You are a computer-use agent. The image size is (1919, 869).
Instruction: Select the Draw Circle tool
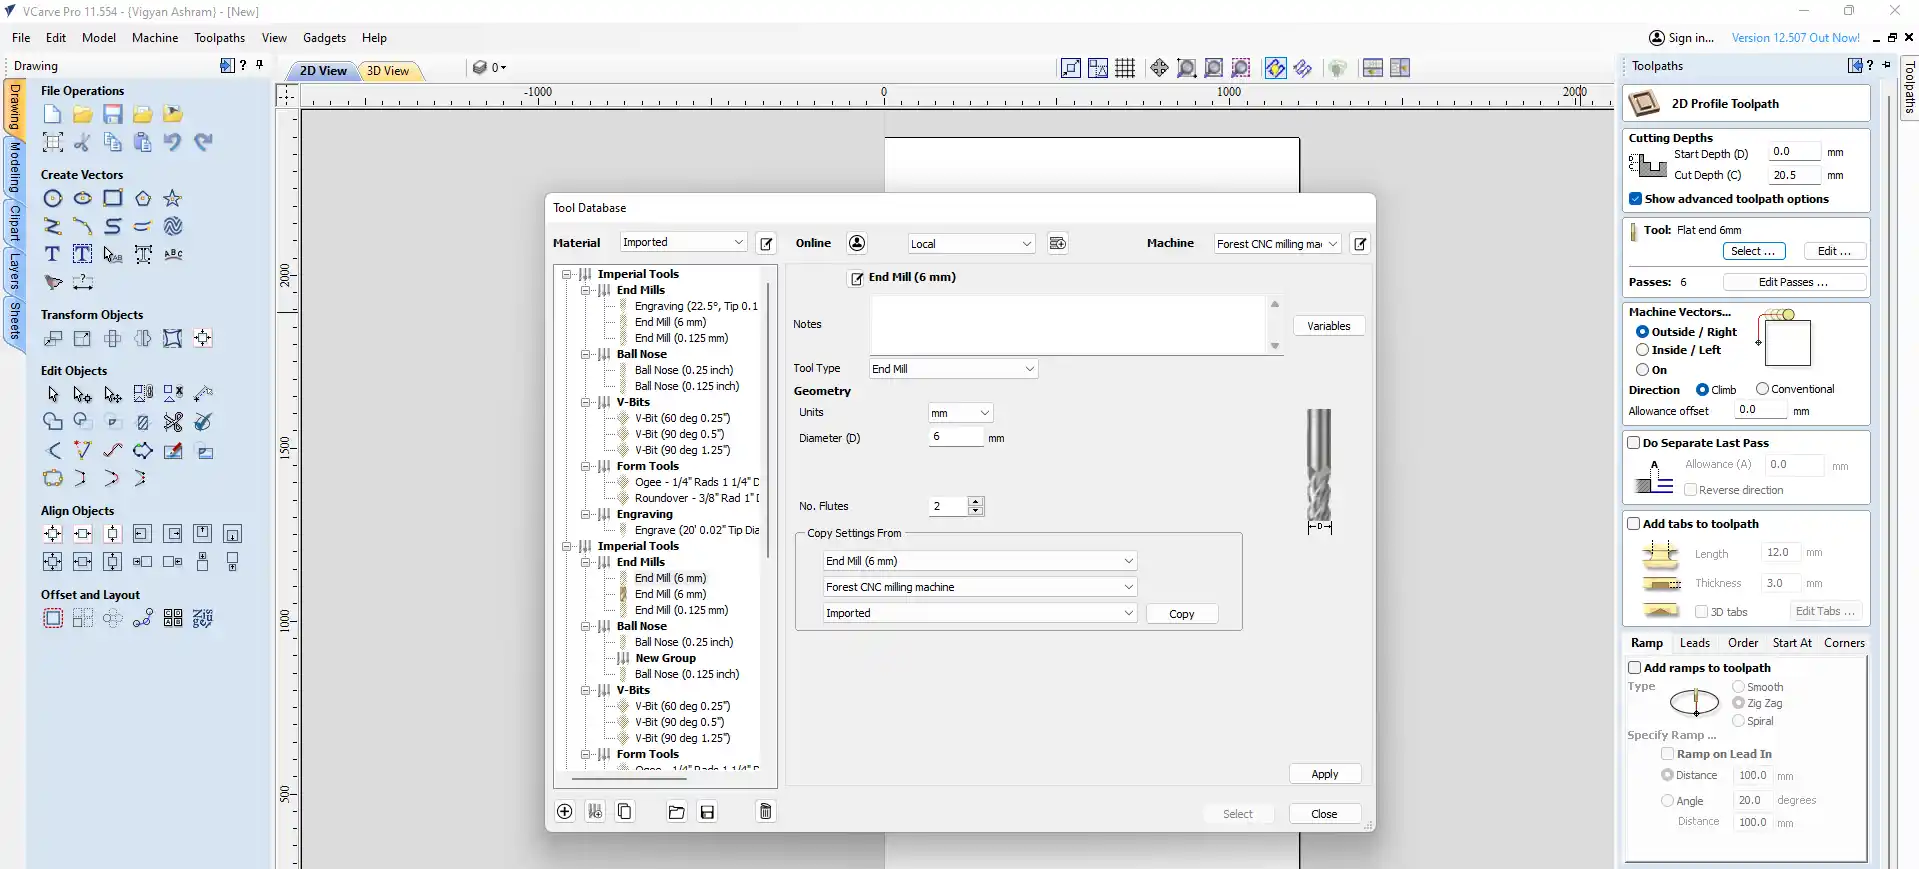53,198
